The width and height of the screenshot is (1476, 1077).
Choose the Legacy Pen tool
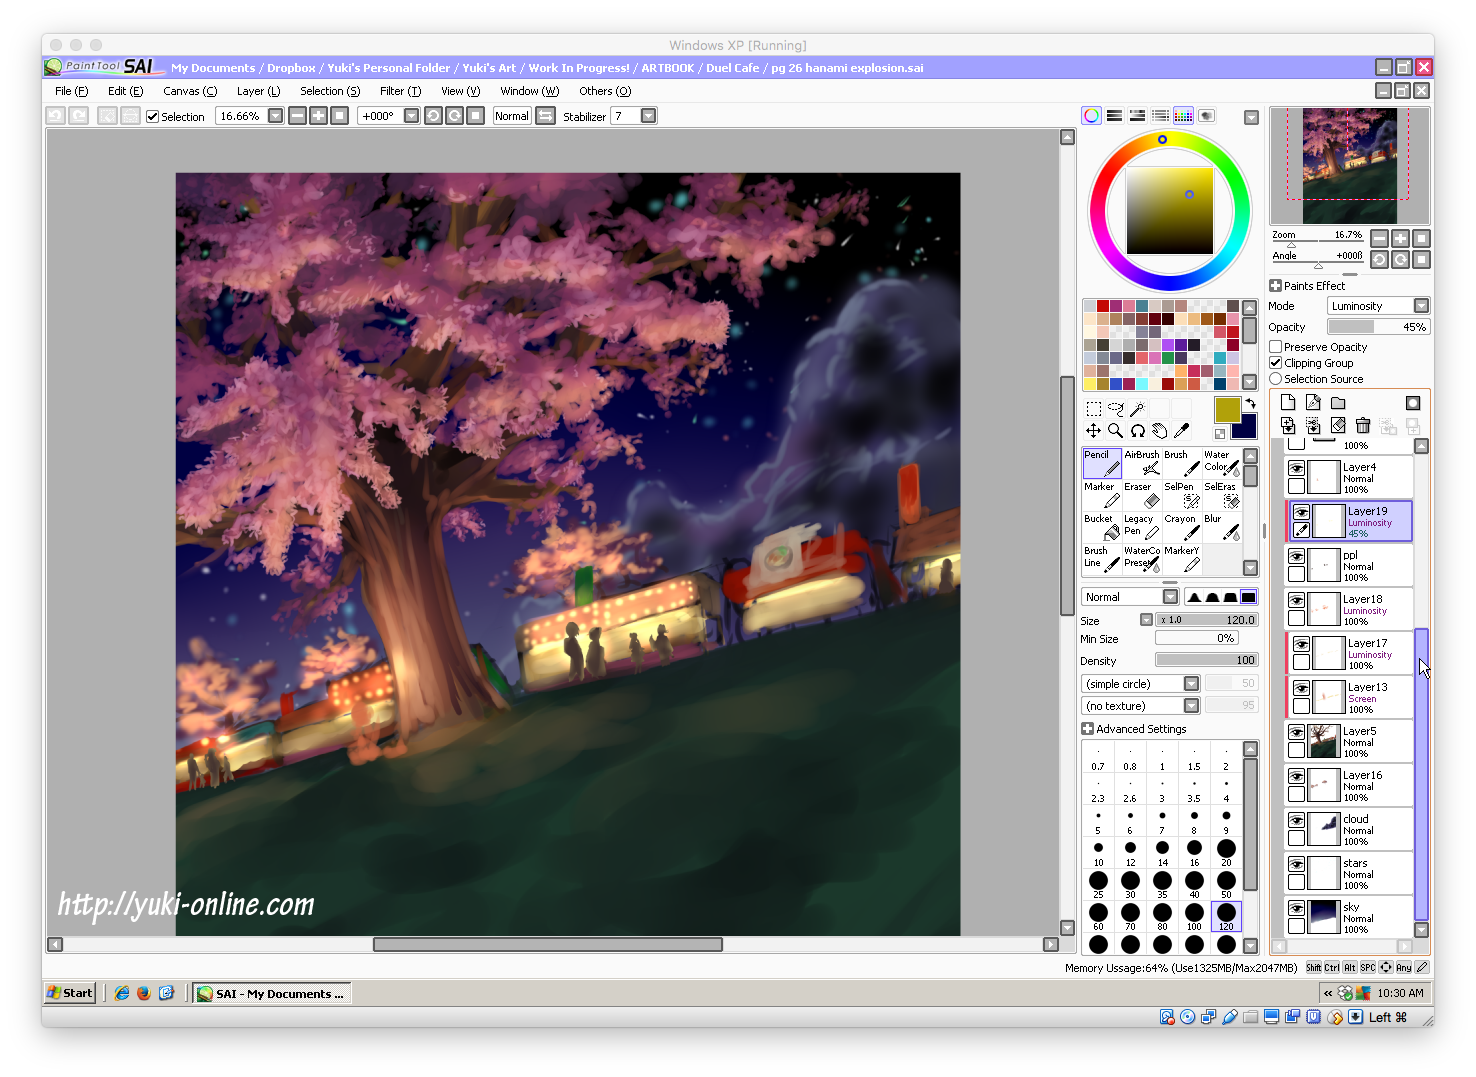[1142, 527]
